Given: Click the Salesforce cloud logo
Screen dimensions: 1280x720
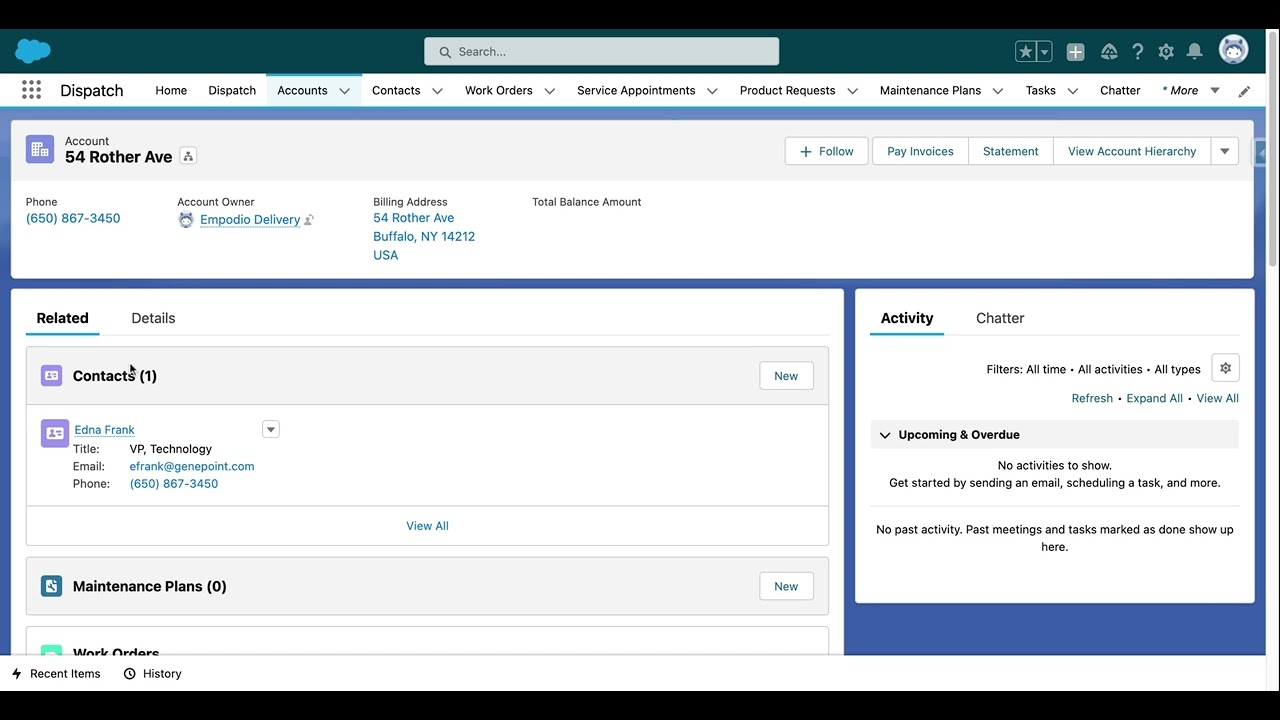Looking at the screenshot, I should pos(33,51).
